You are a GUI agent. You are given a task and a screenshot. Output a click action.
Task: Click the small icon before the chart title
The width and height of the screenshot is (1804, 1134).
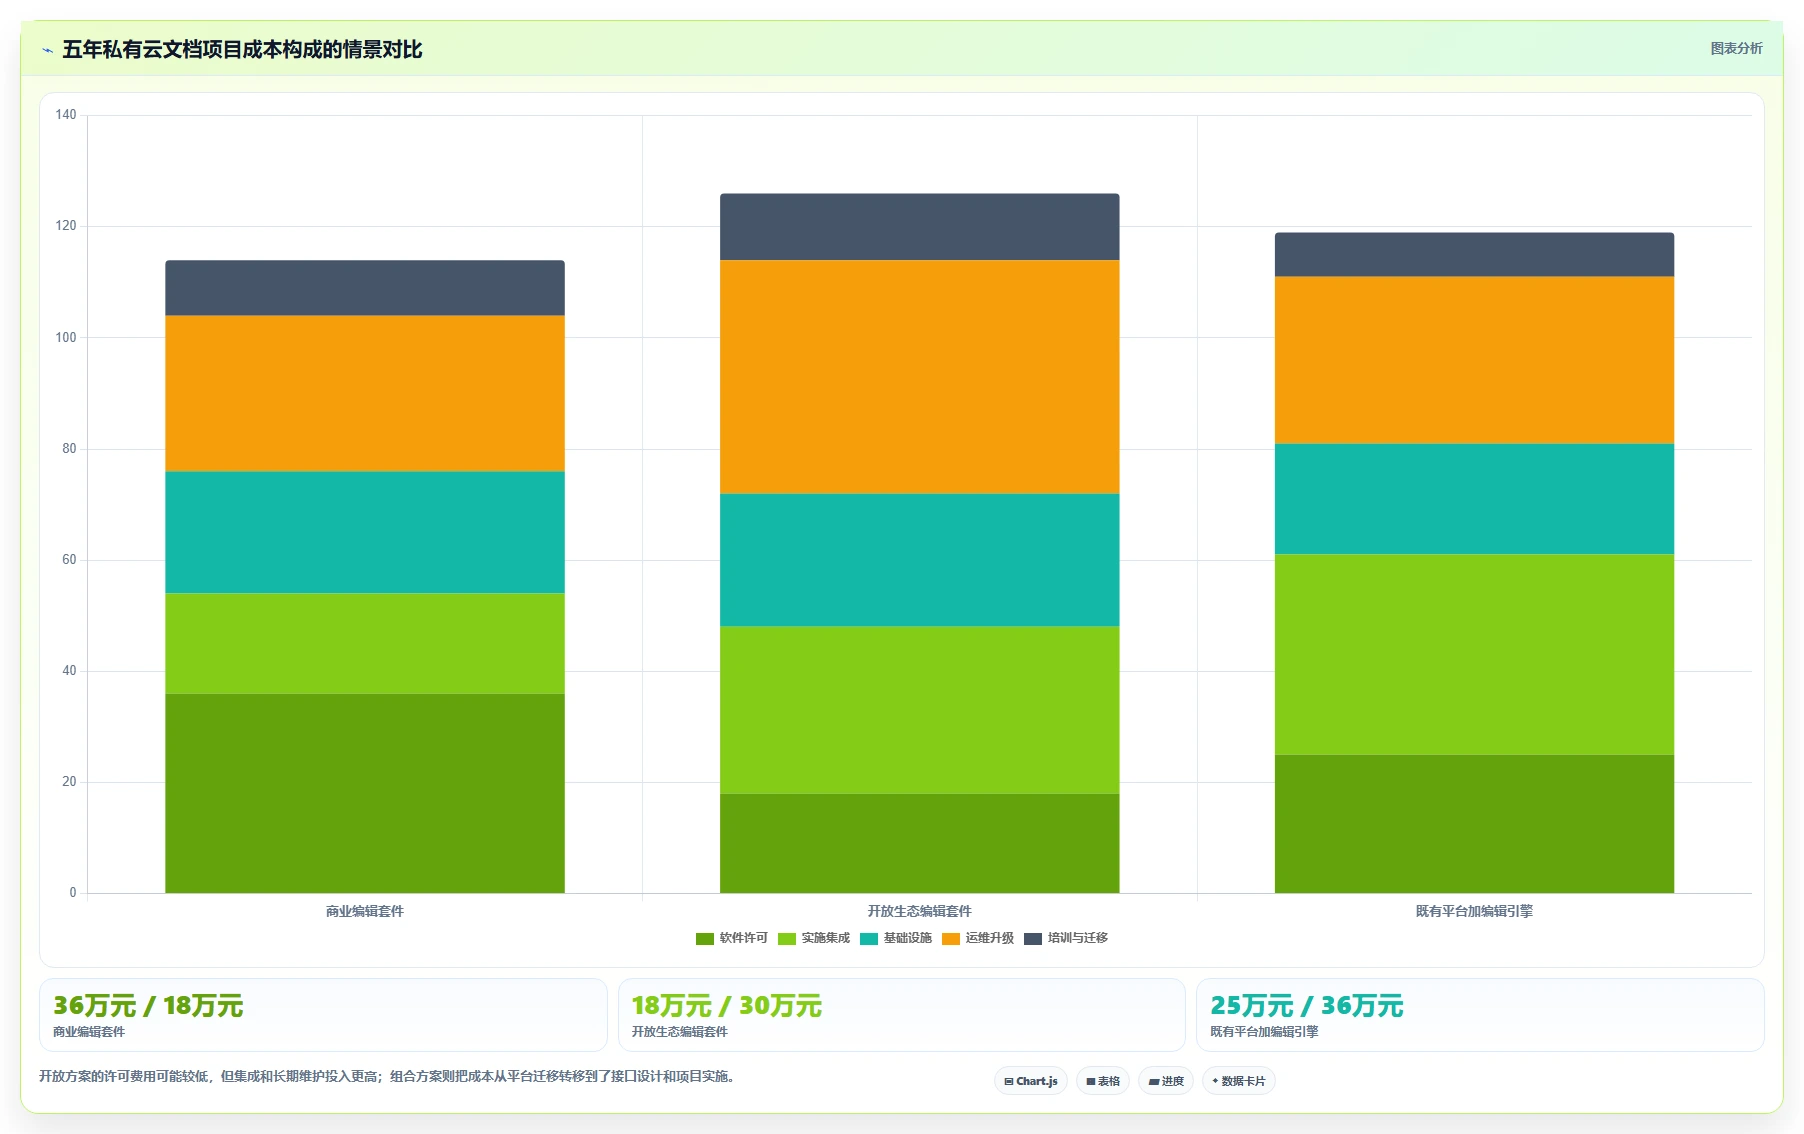(47, 50)
